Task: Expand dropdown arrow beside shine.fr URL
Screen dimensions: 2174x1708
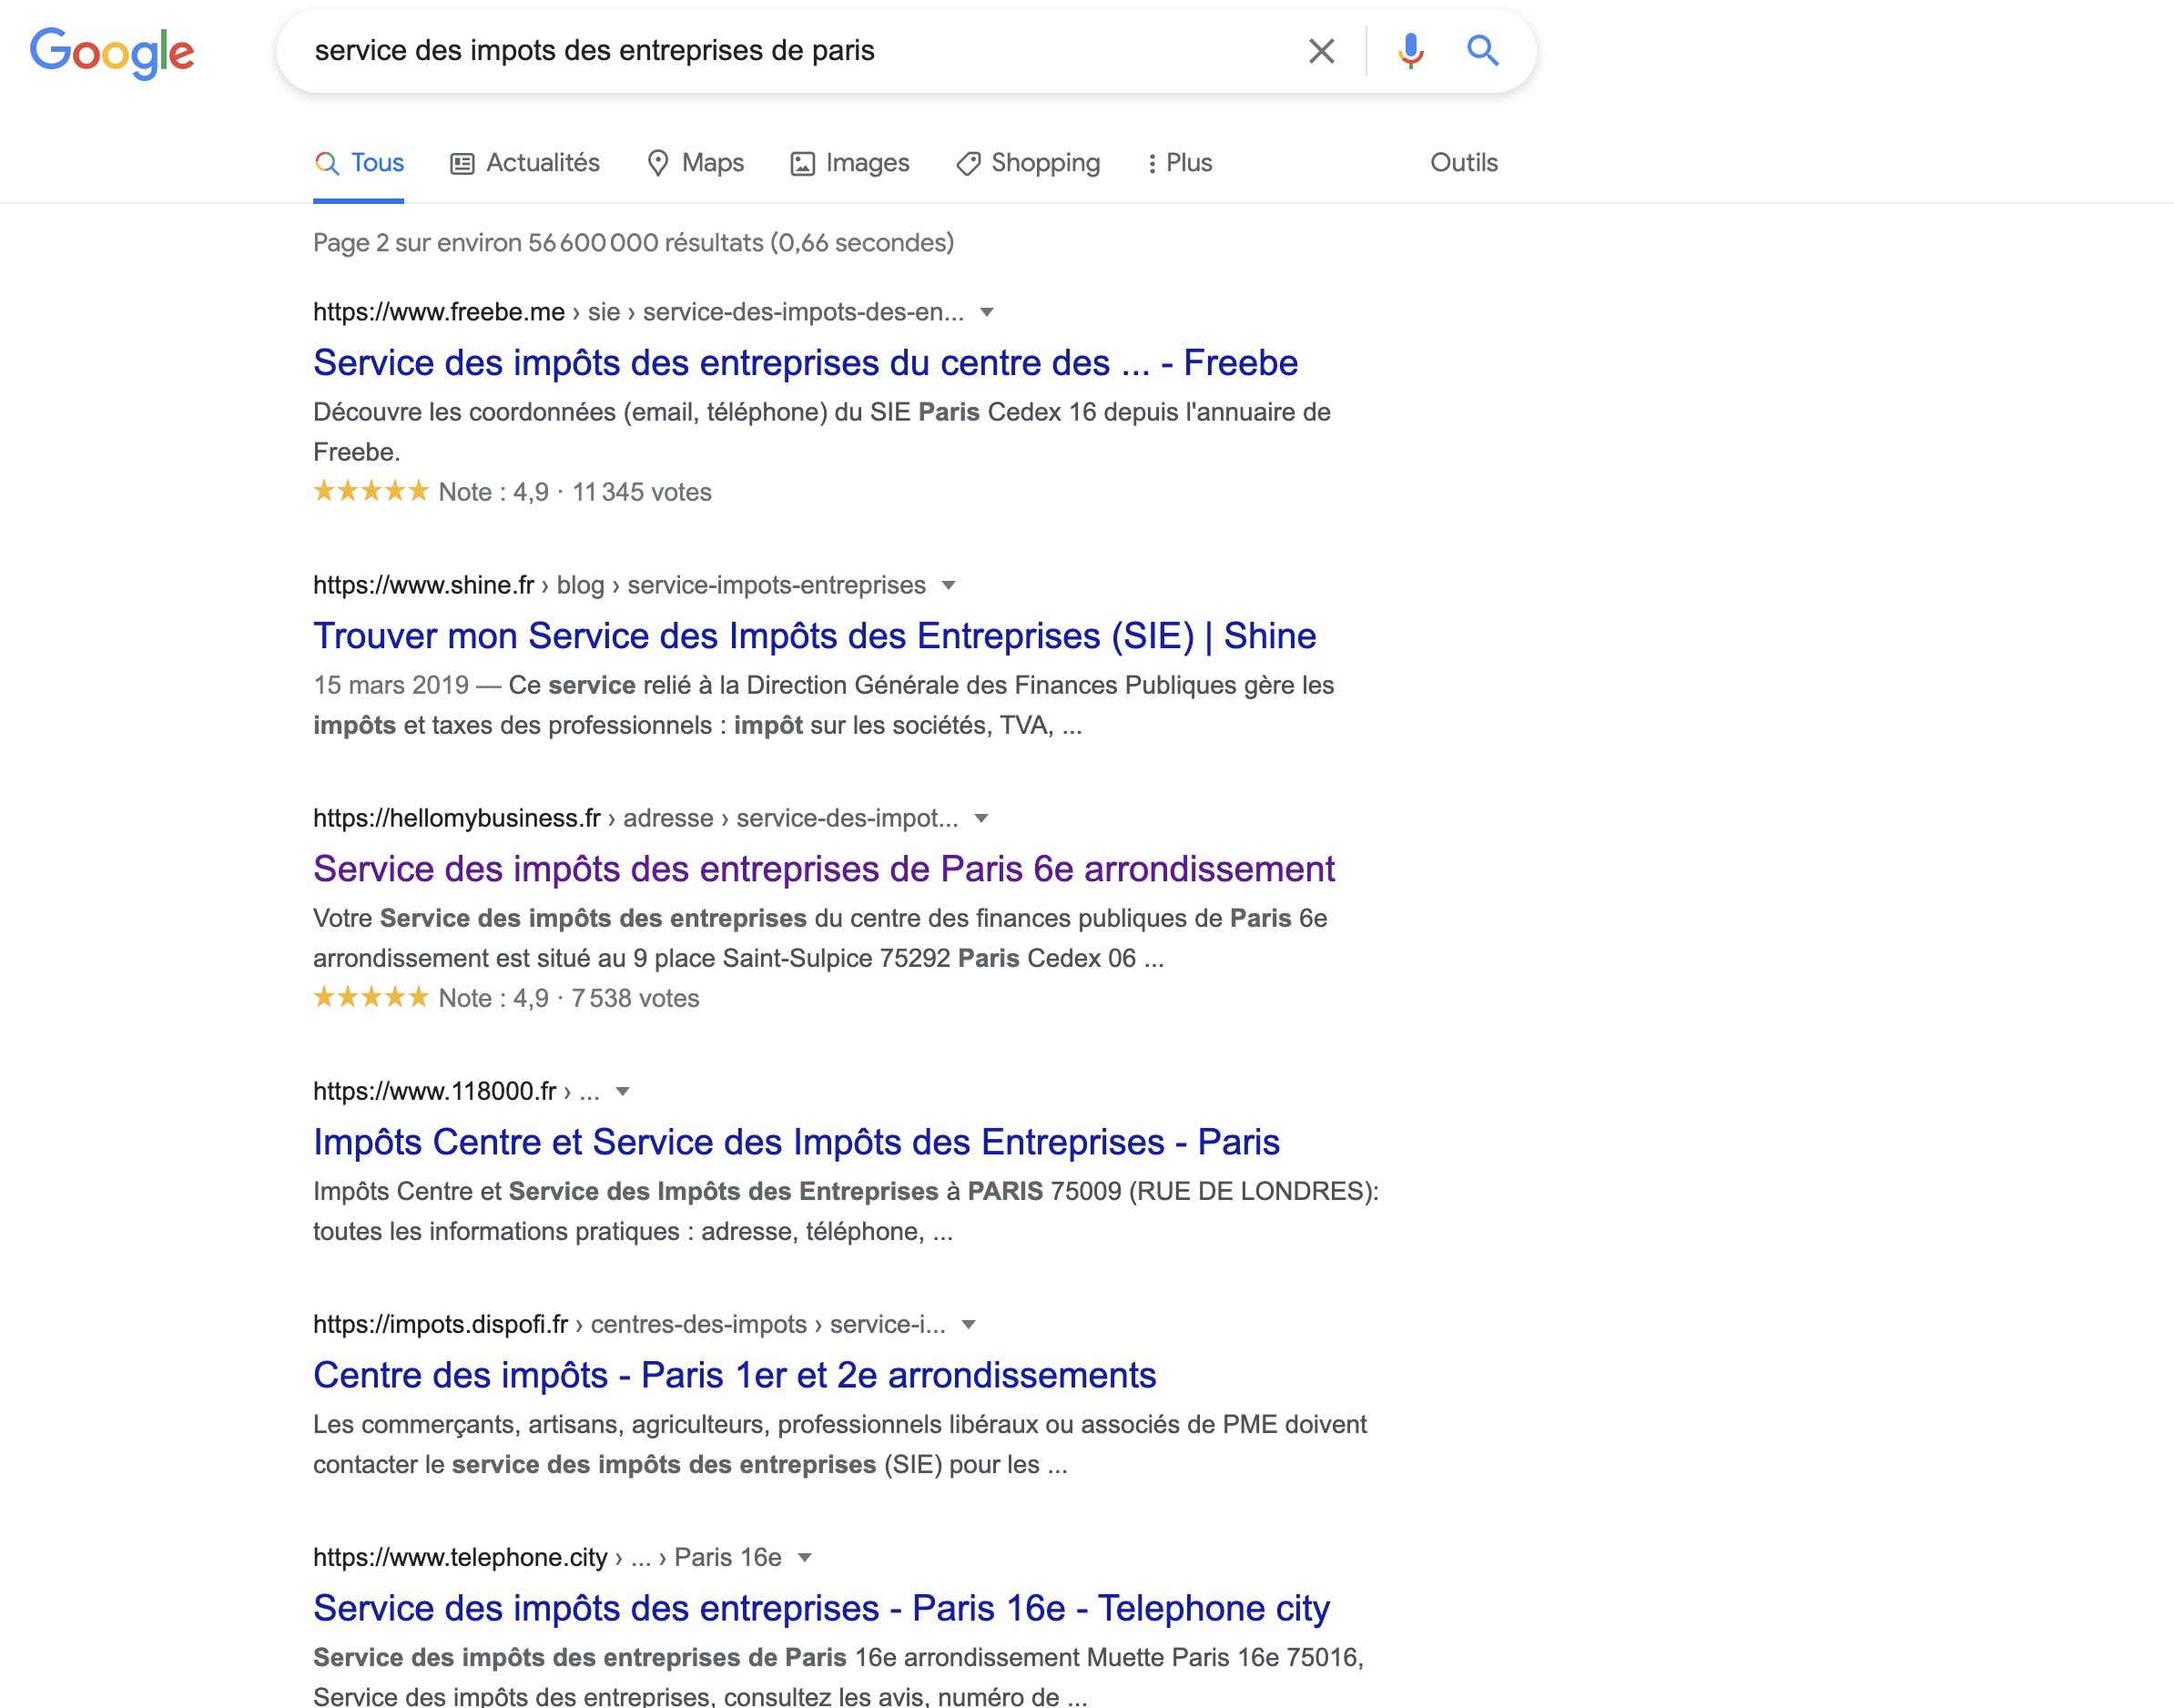Action: tap(949, 585)
